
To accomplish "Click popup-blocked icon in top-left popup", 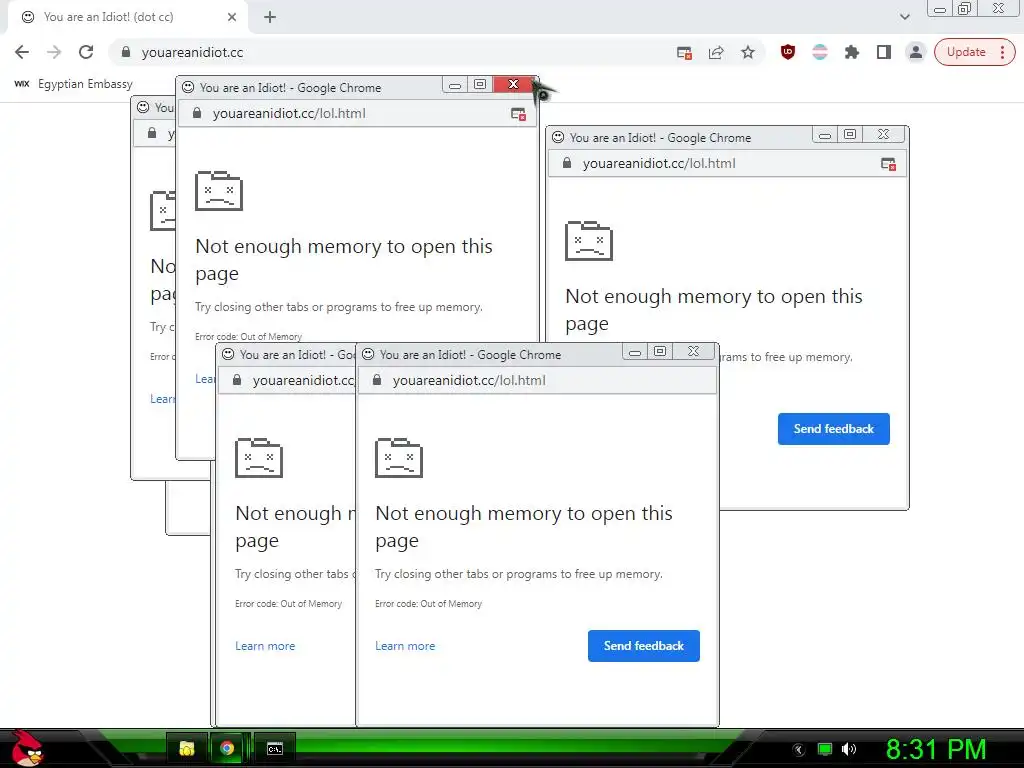I will coord(519,114).
